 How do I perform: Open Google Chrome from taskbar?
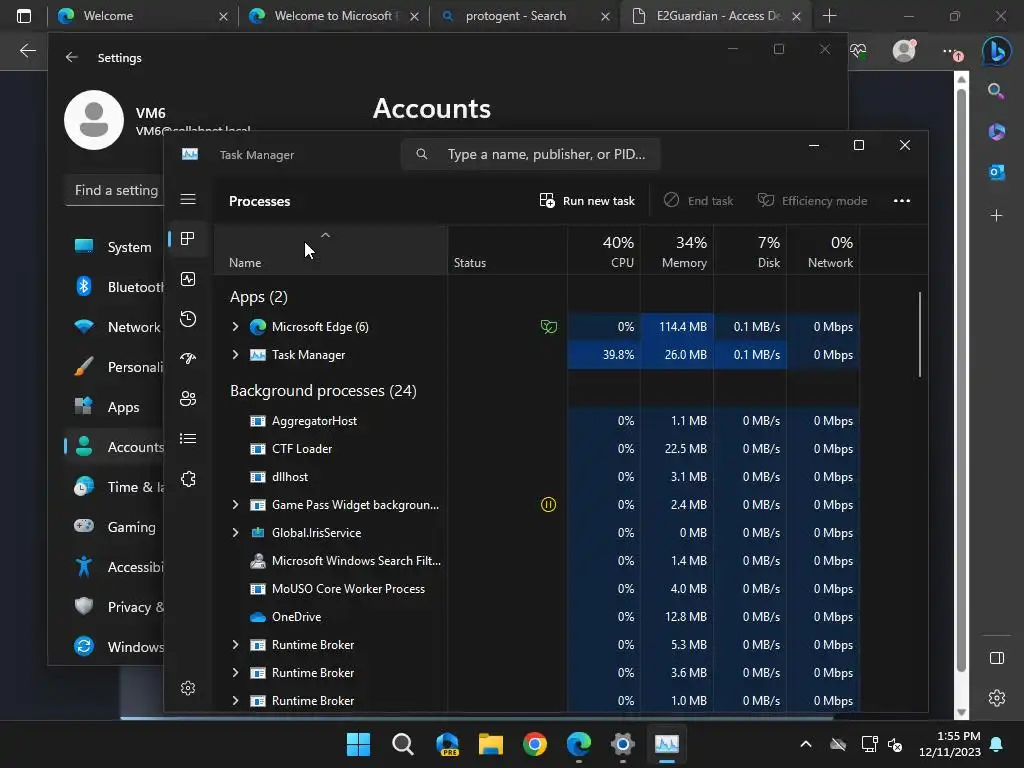click(x=535, y=744)
